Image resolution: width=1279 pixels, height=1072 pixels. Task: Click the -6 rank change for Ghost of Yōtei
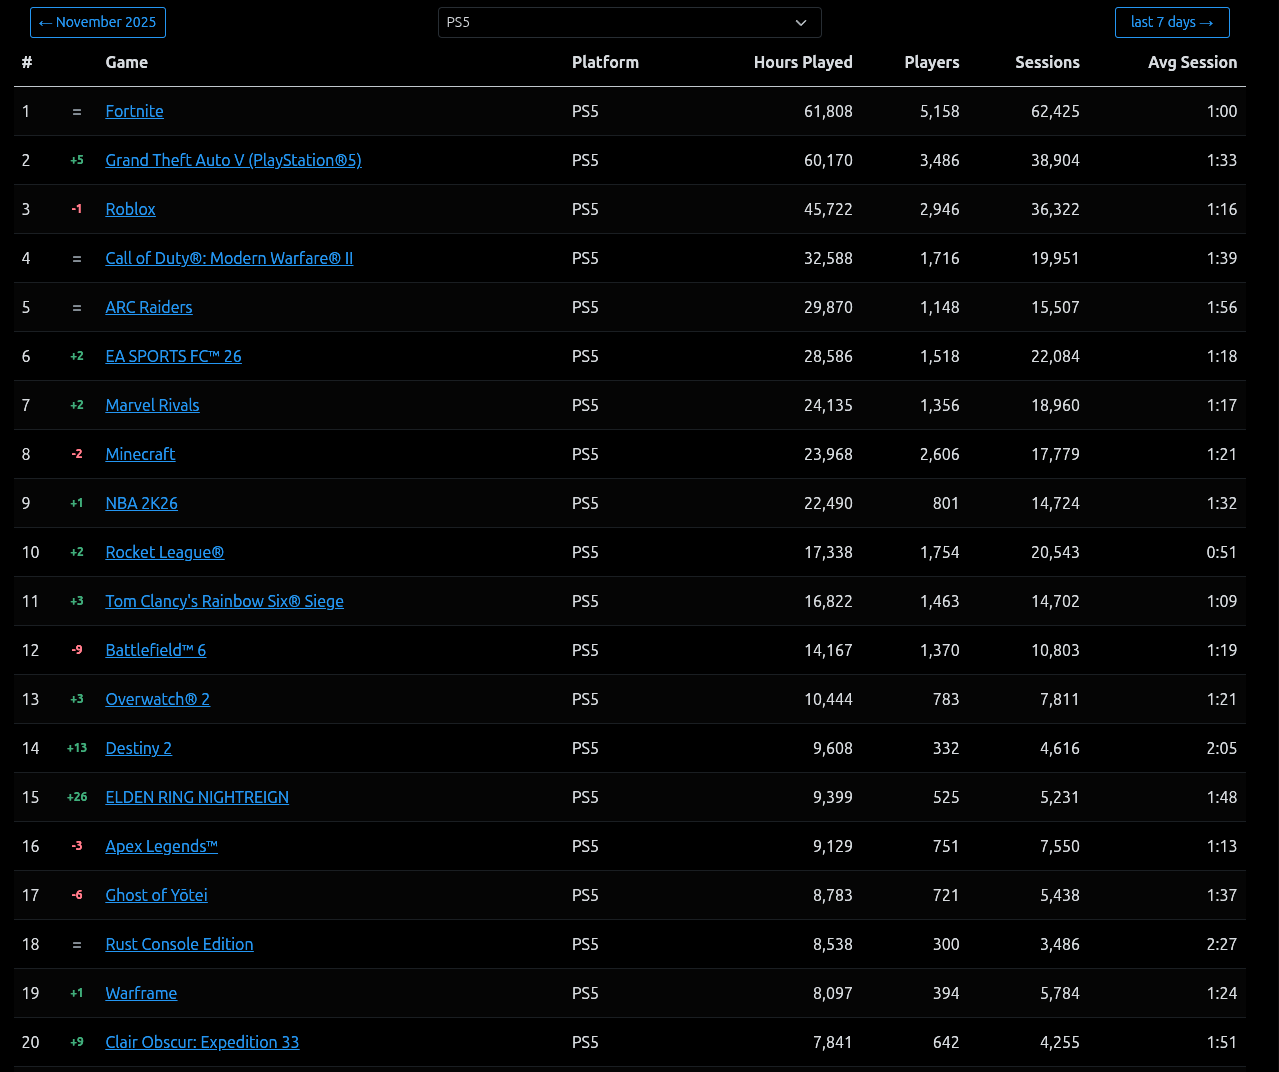coord(77,895)
